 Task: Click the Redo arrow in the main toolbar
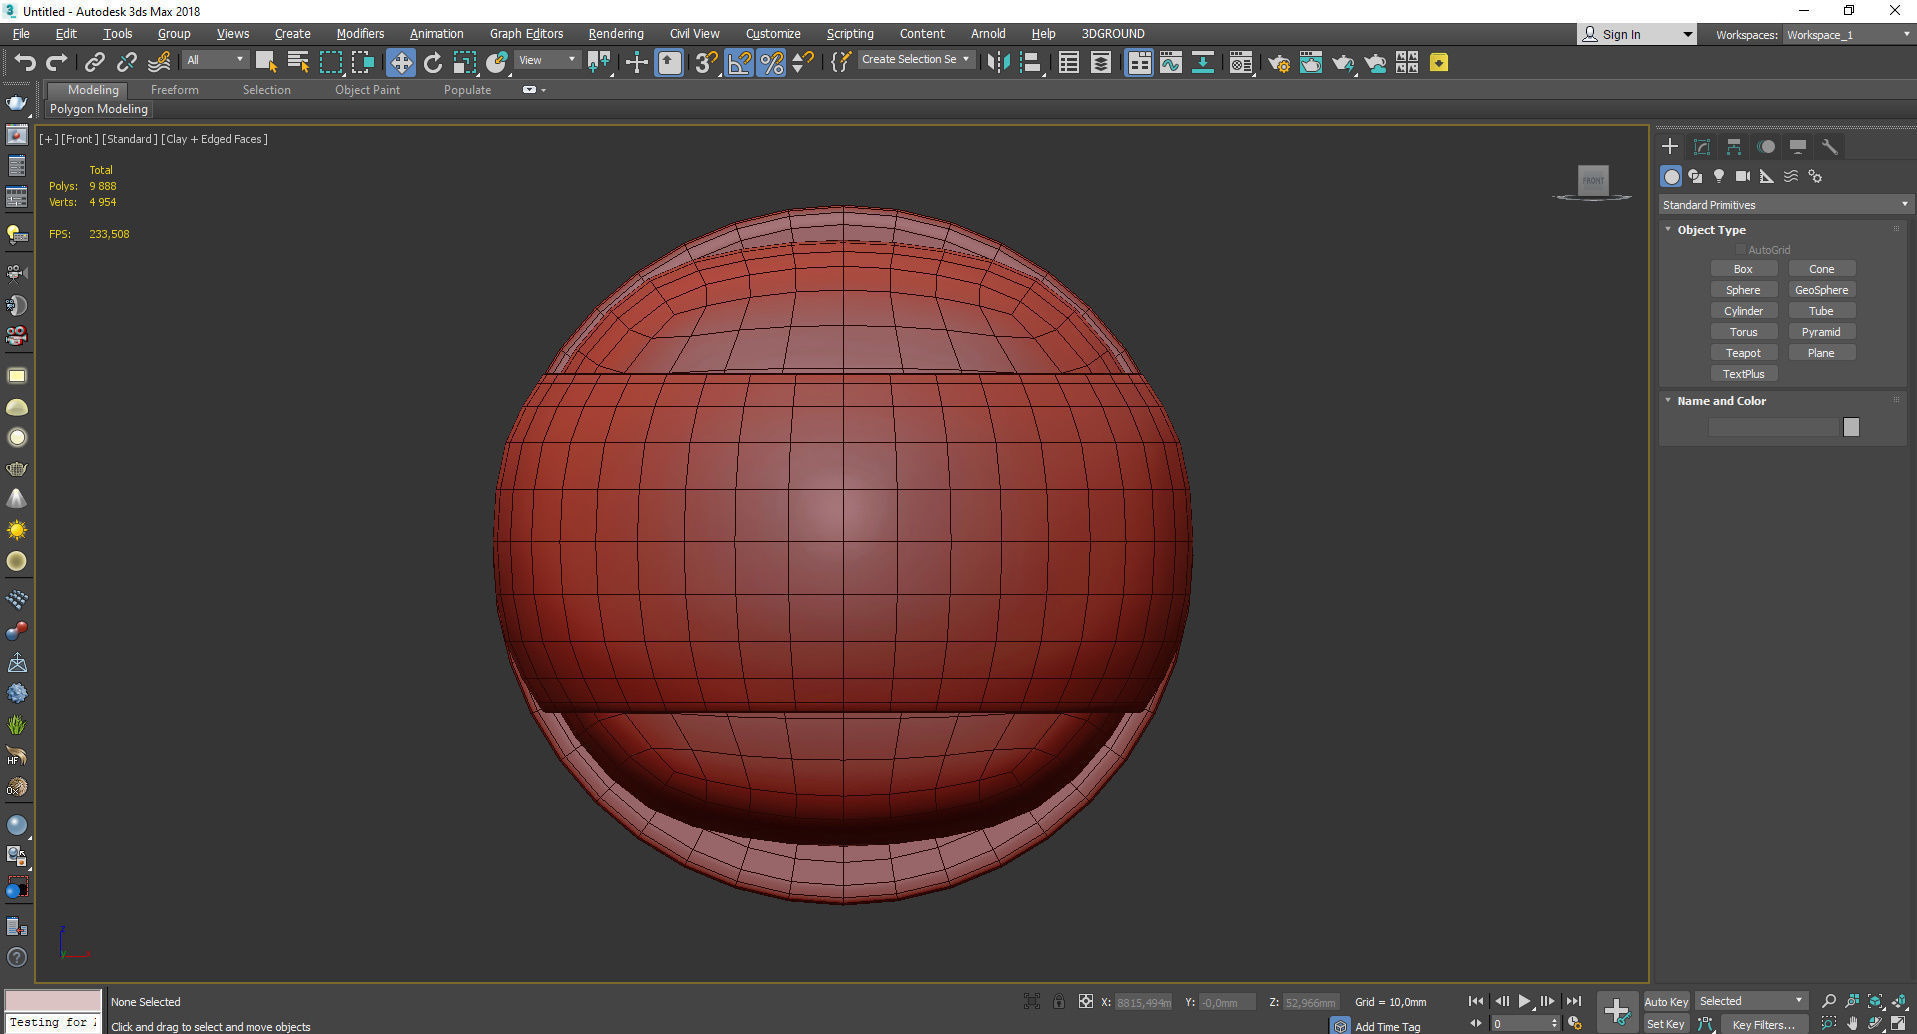point(57,63)
